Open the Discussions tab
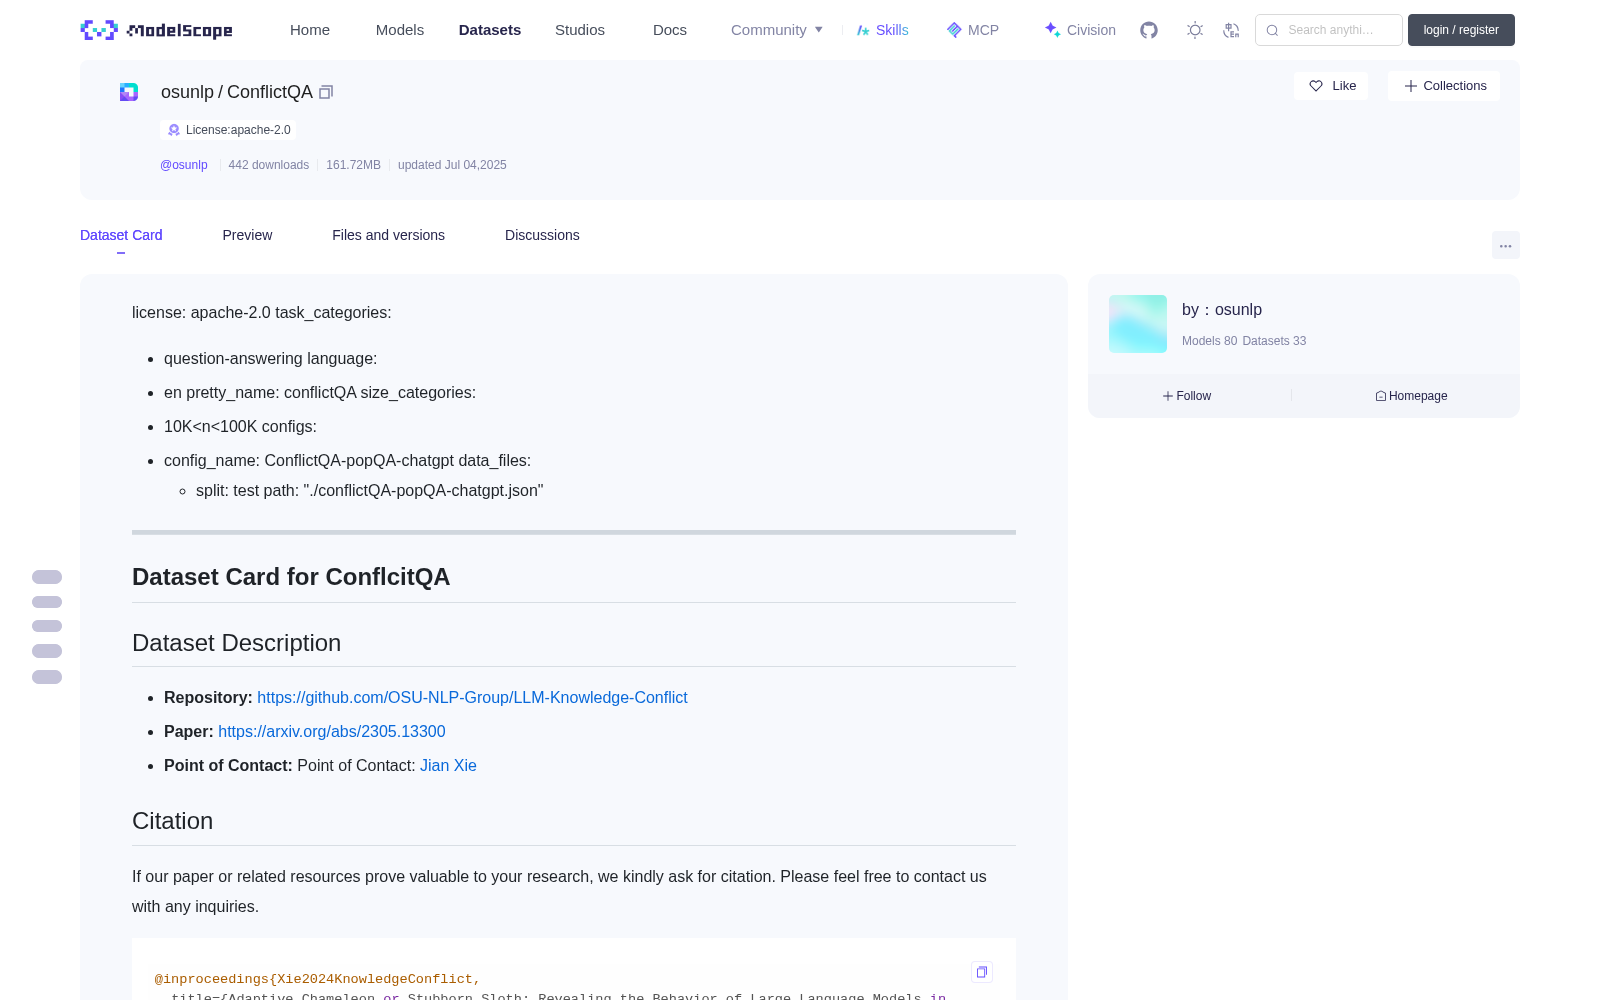Viewport: 1600px width, 1000px height. [542, 235]
